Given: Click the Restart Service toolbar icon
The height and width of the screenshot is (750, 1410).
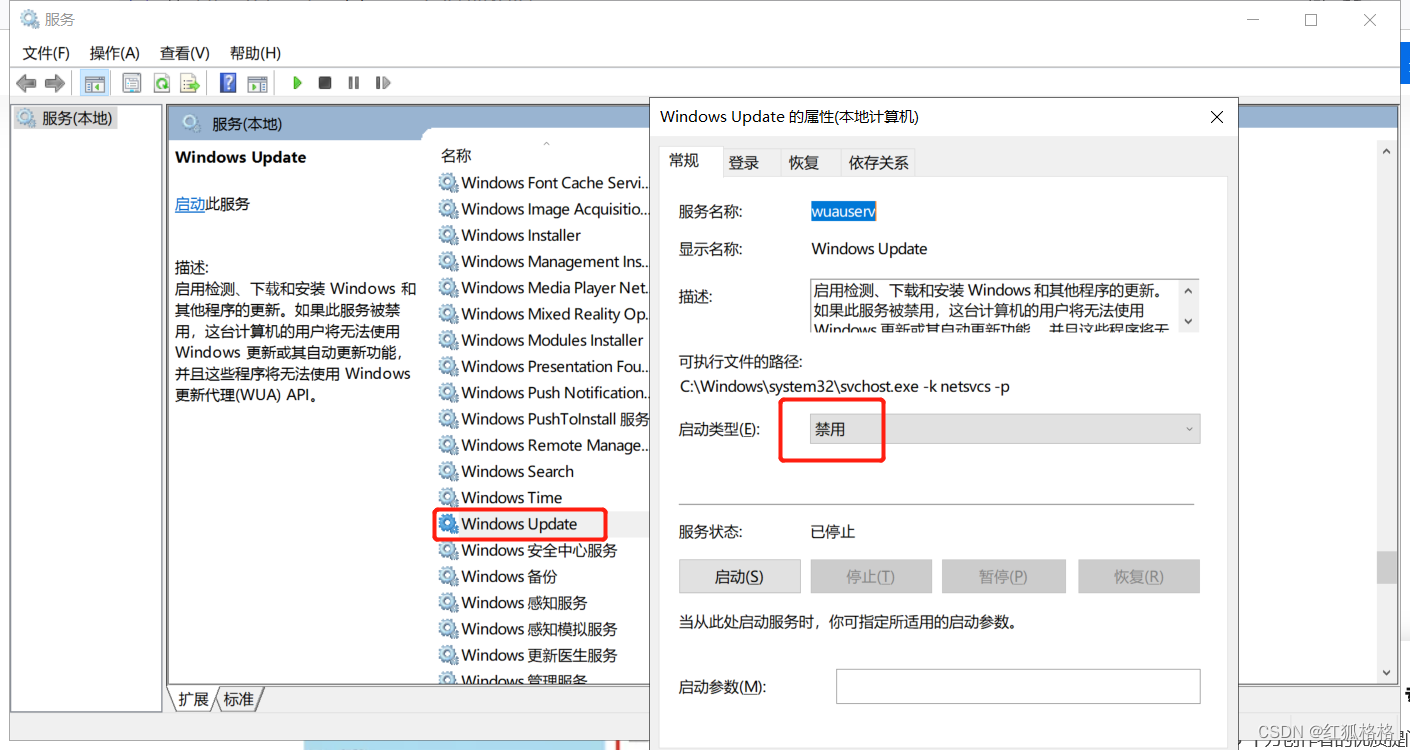Looking at the screenshot, I should pyautogui.click(x=382, y=83).
